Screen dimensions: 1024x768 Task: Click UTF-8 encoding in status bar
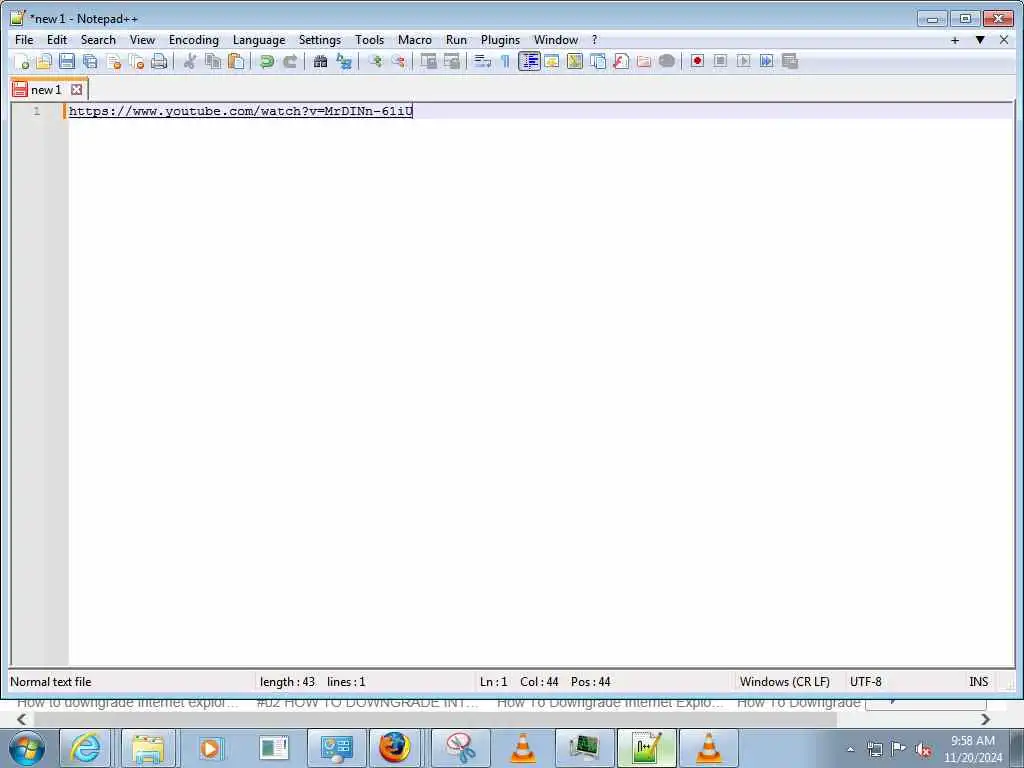[x=865, y=682]
